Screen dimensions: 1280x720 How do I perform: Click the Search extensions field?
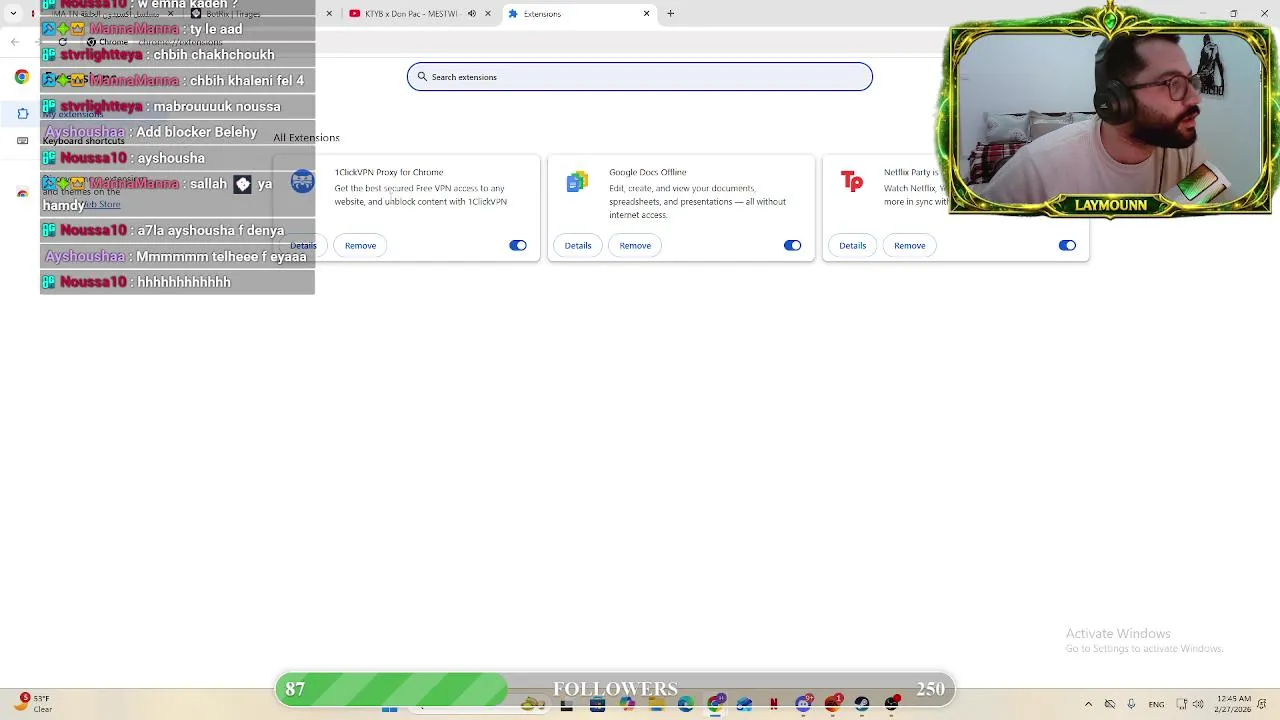click(640, 77)
